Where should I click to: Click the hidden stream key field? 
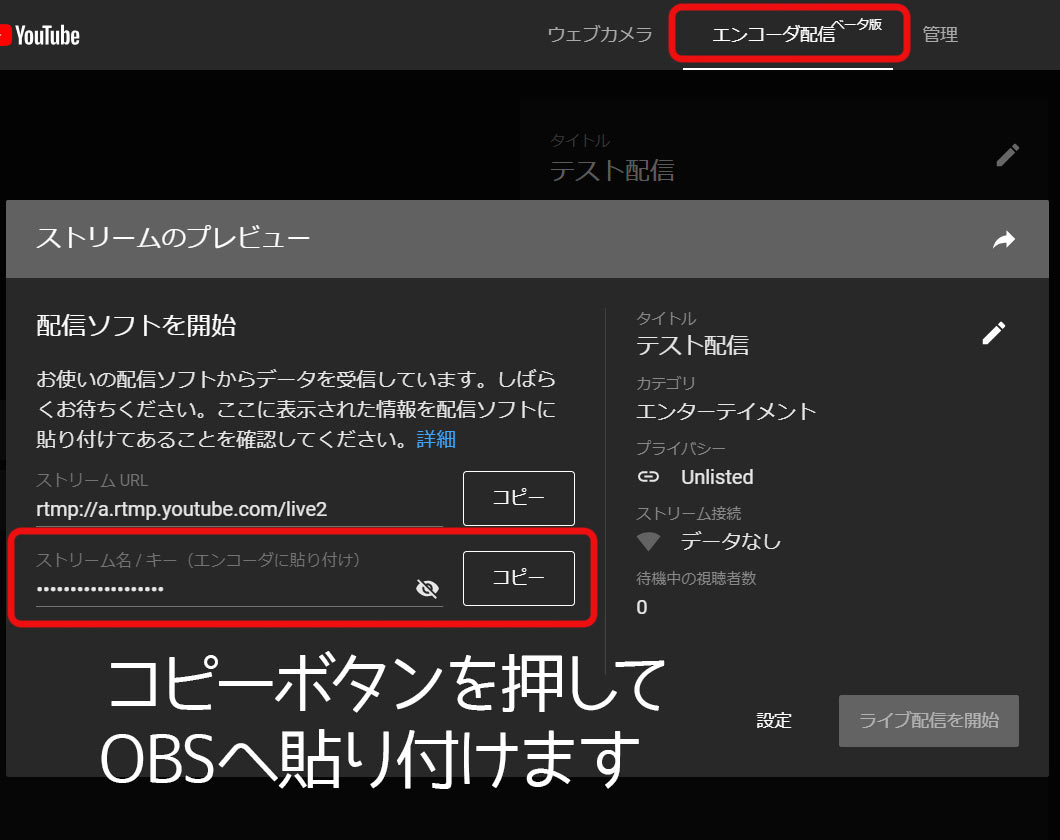tap(225, 589)
